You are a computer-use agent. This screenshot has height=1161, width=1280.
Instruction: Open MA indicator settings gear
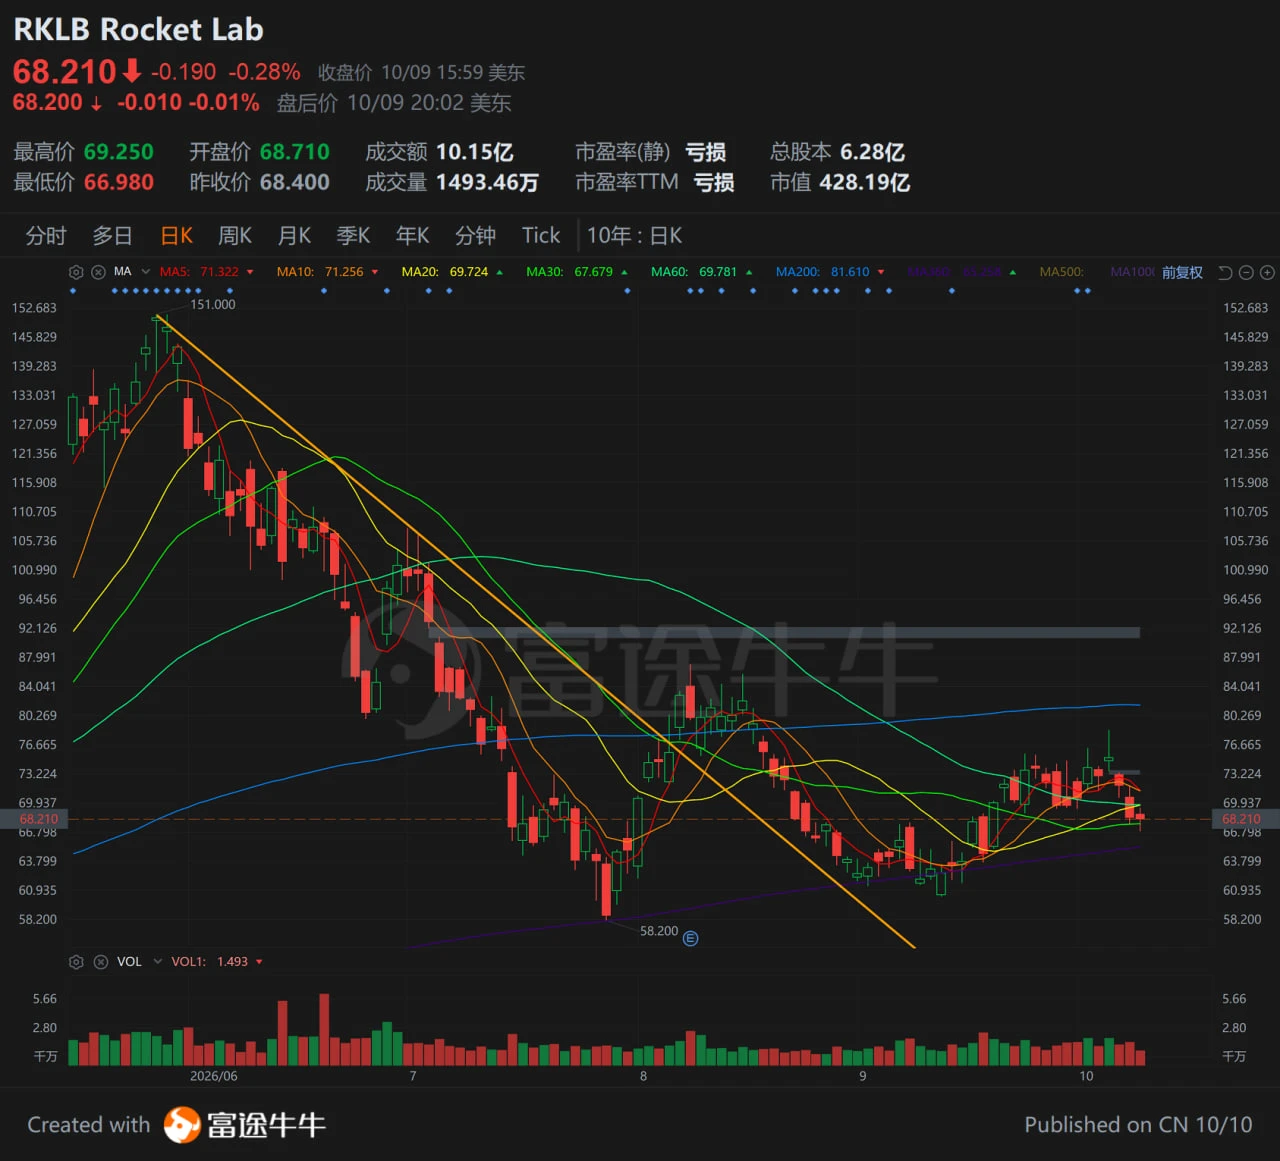76,272
